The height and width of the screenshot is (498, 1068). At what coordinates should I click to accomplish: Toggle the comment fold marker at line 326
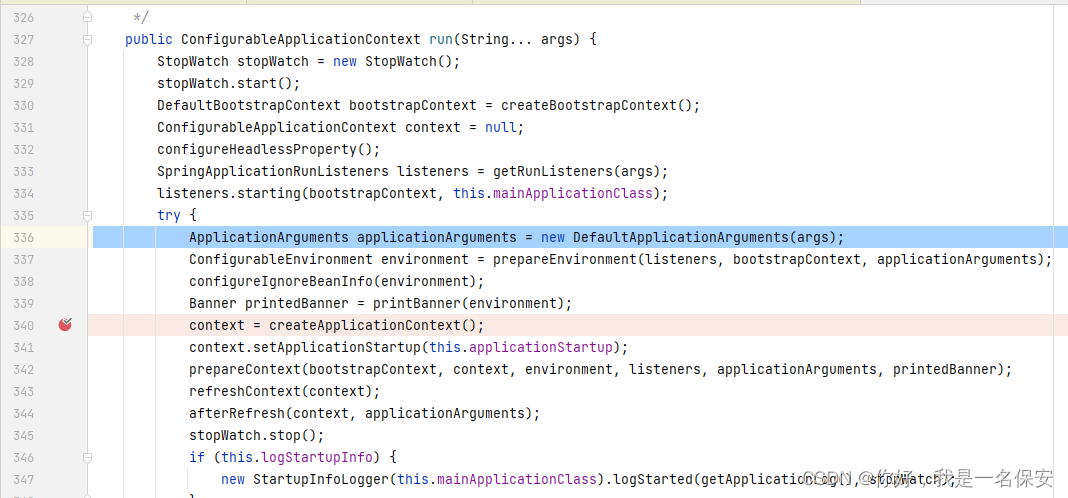(x=87, y=16)
